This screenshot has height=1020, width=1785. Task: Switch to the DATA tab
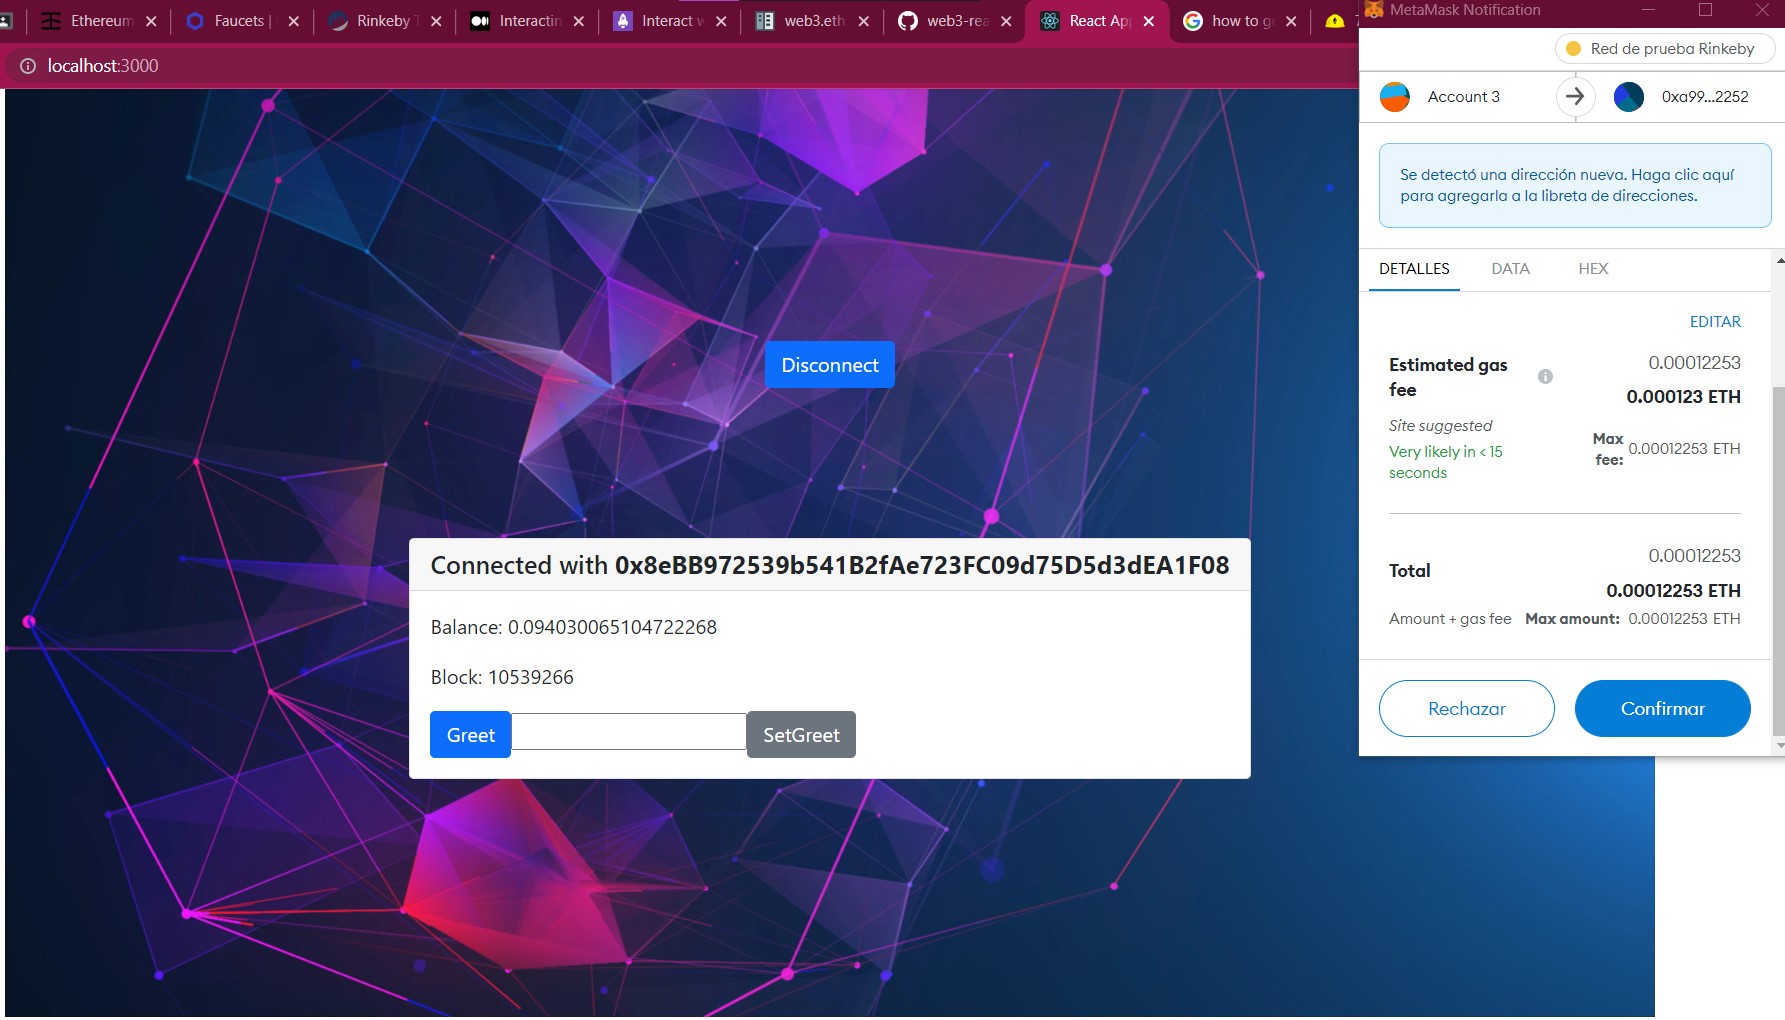pos(1510,268)
